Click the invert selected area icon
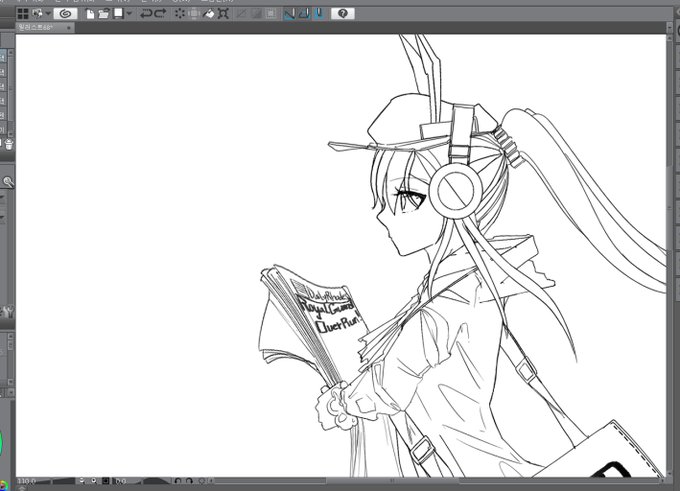This screenshot has height=491, width=680. click(256, 14)
